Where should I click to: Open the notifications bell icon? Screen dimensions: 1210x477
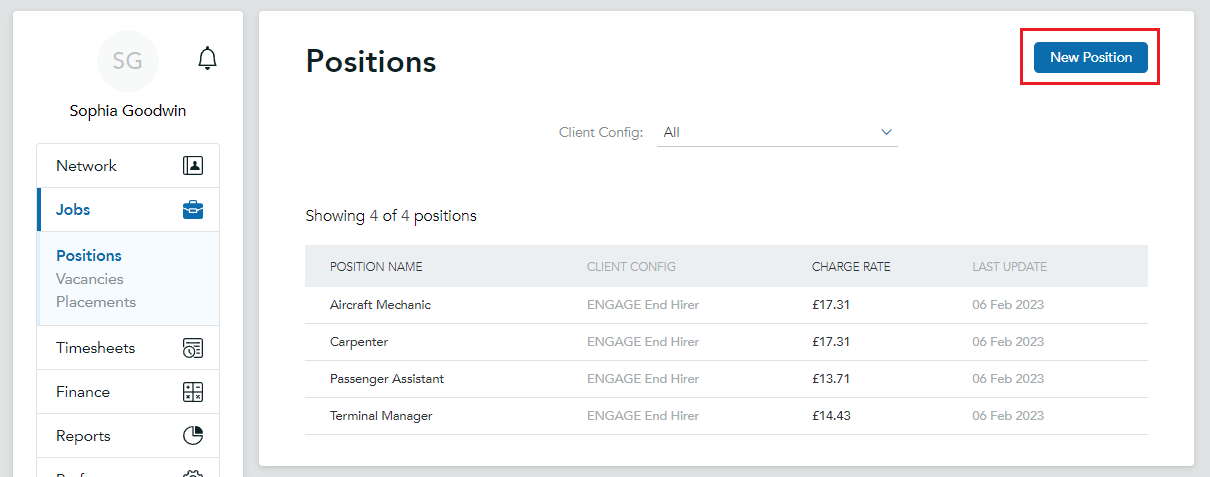tap(207, 58)
